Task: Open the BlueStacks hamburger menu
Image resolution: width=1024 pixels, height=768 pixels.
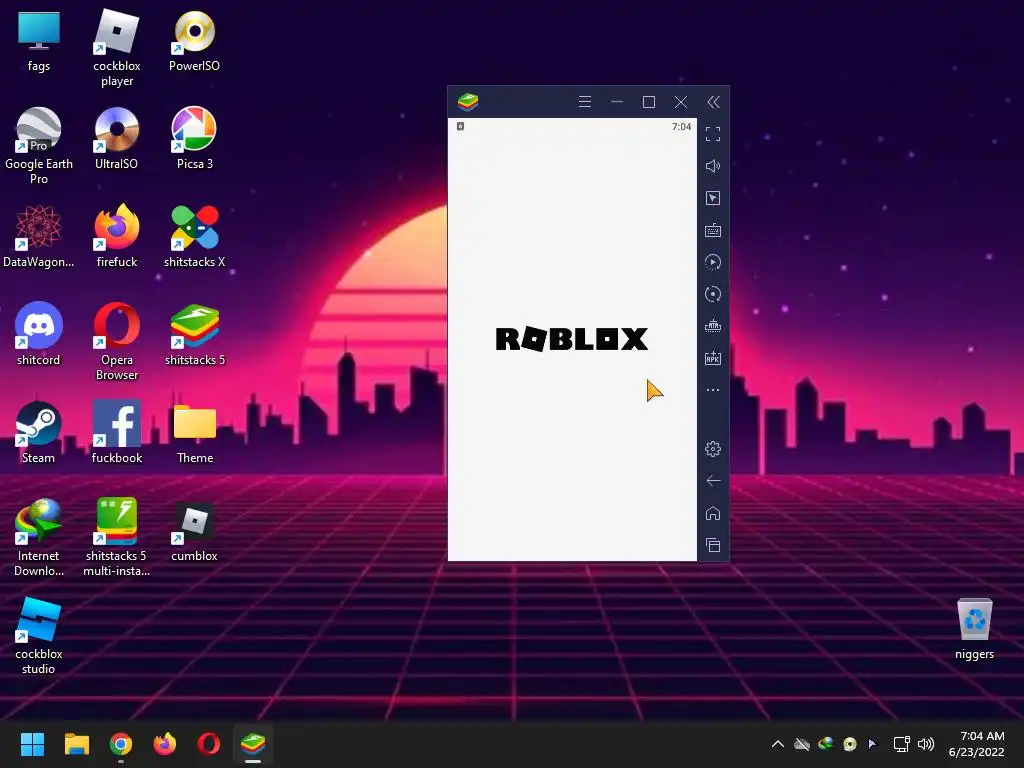Action: point(584,102)
